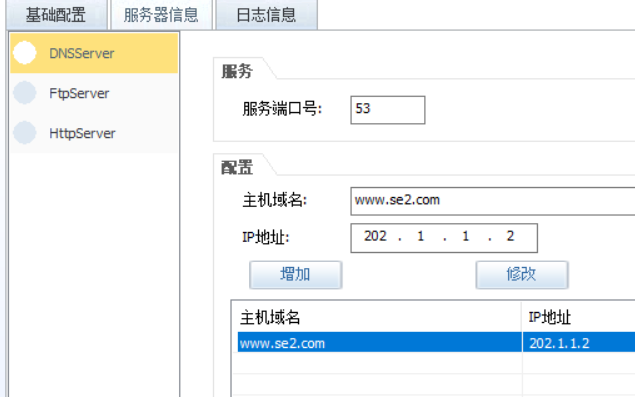Select the DNSServer radio button
Screen dimensions: 635x397
click(25, 53)
